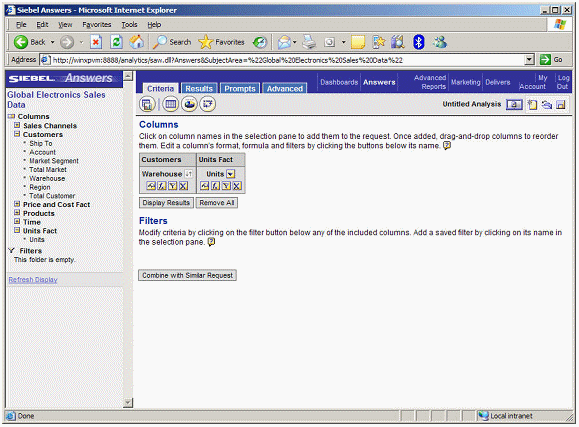Open format column properties for Warehouse

151,186
